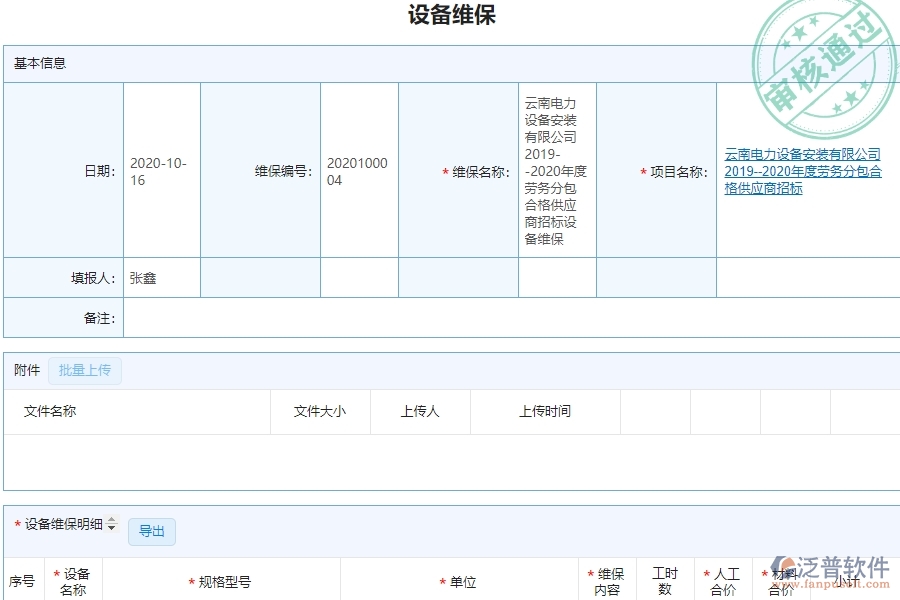Click the red asterisk beside 维保名称
Screen dimensions: 900x600
pyautogui.click(x=441, y=171)
